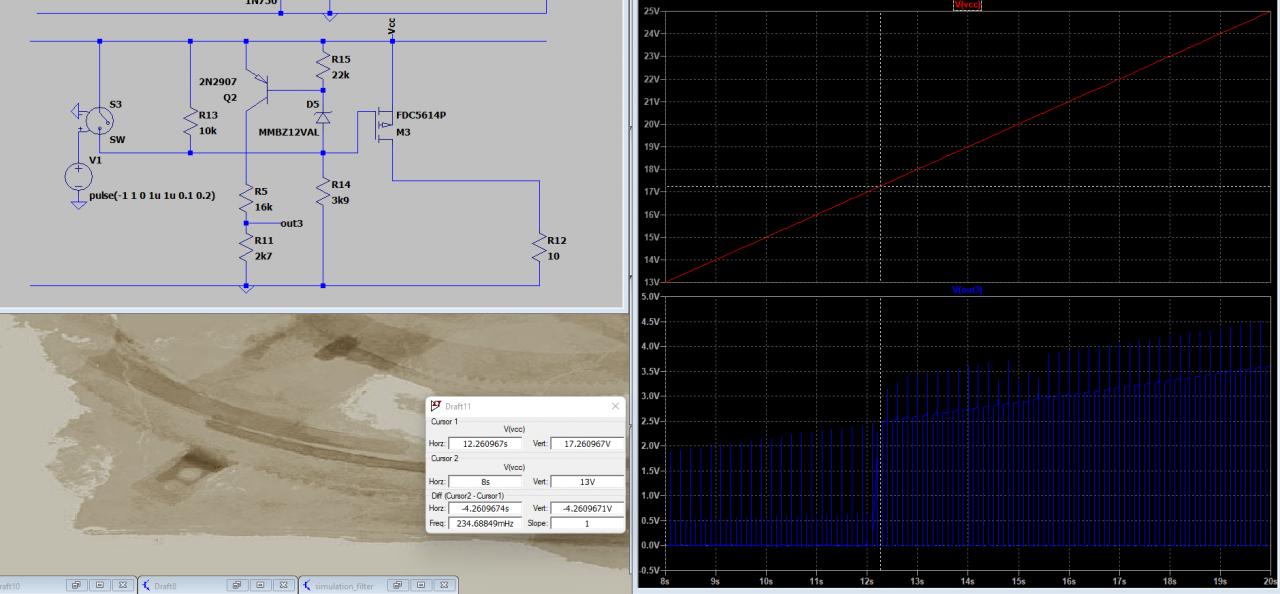Click the simulation_filter minimized window title
Image resolution: width=1280 pixels, height=594 pixels.
[x=343, y=586]
